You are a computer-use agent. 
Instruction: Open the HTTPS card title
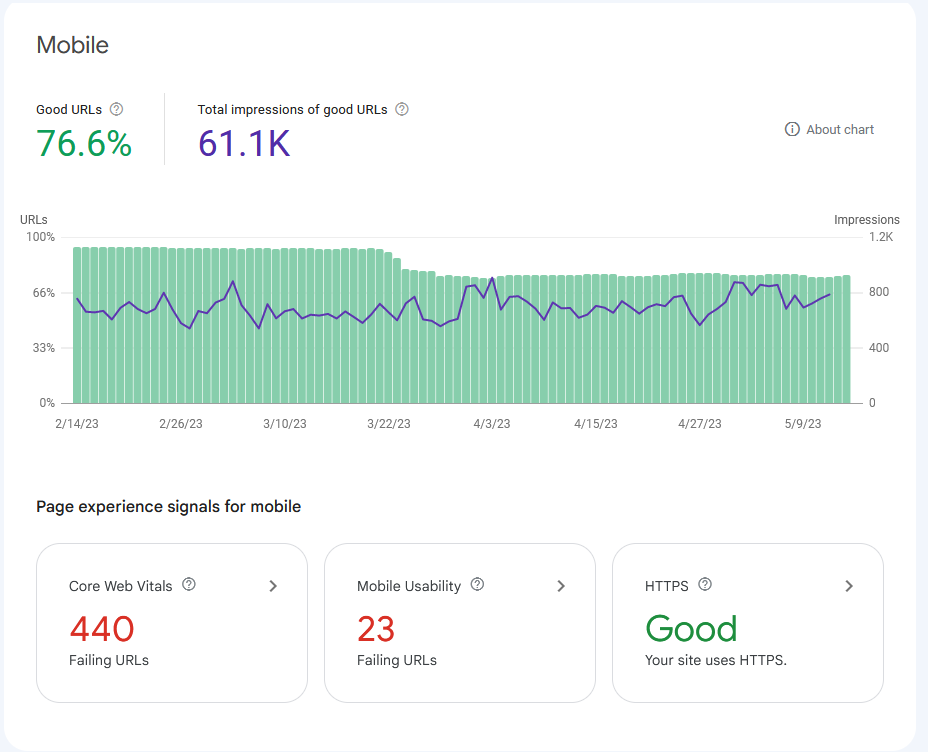(666, 586)
